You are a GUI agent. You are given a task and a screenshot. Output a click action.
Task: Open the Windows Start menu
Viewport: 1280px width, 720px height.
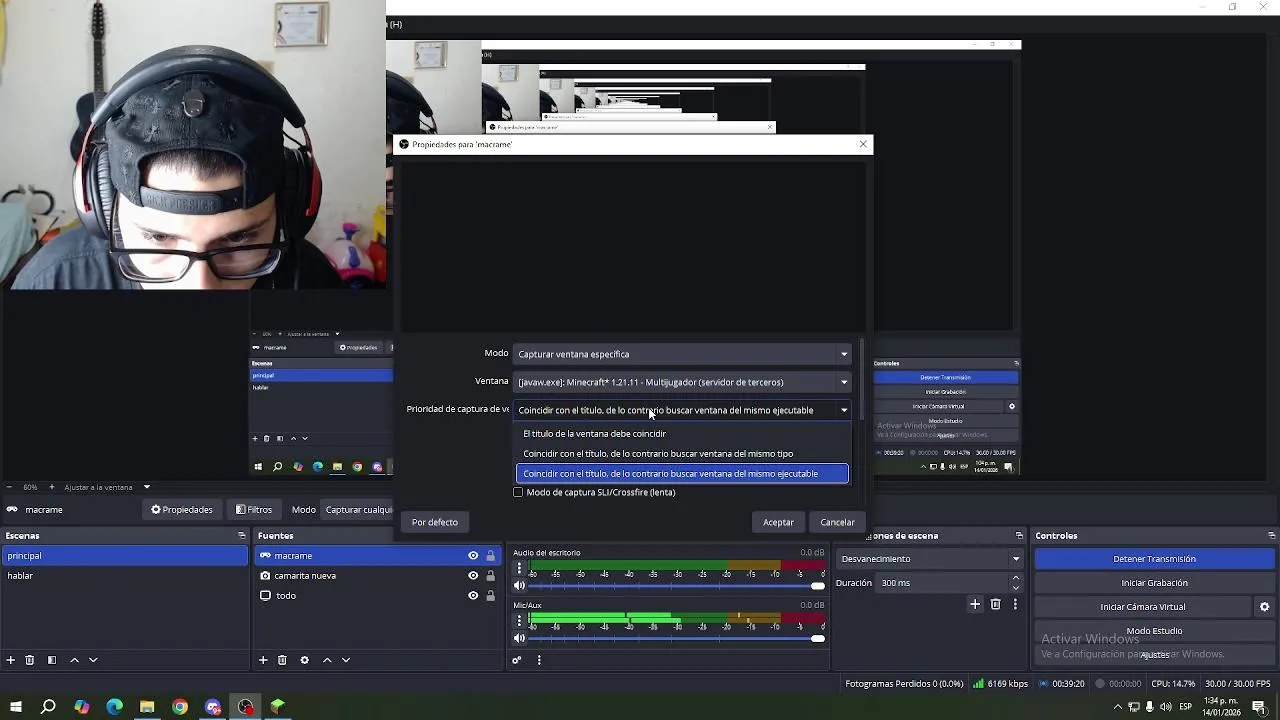coord(15,707)
